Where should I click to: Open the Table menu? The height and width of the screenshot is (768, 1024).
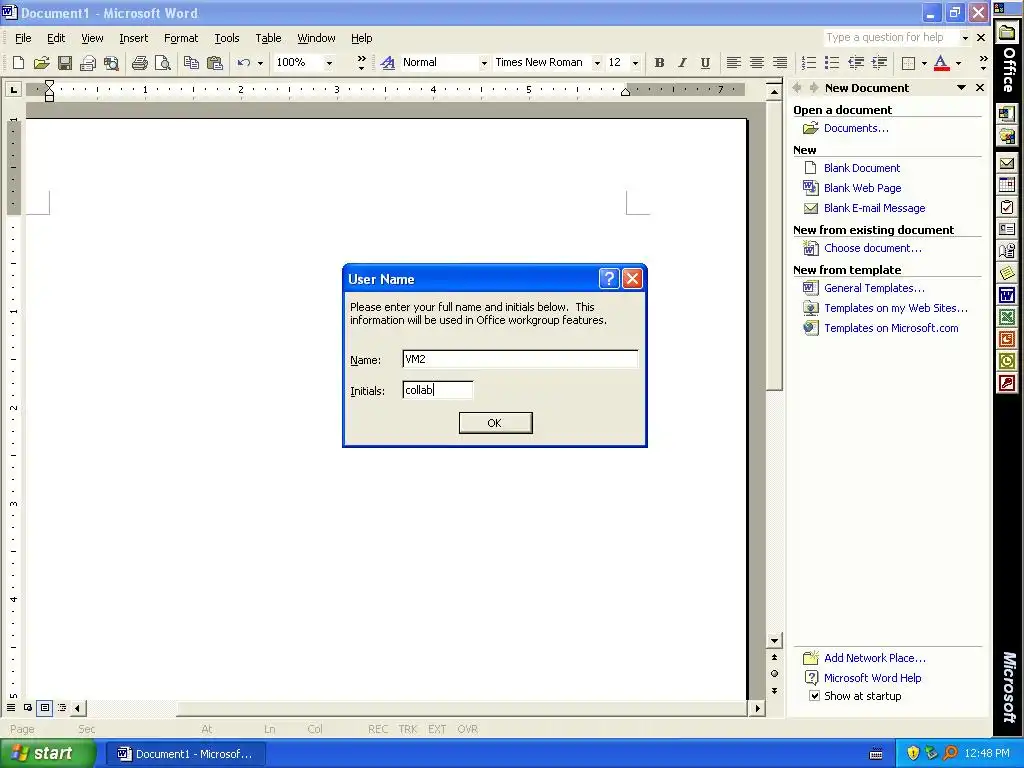[x=268, y=38]
